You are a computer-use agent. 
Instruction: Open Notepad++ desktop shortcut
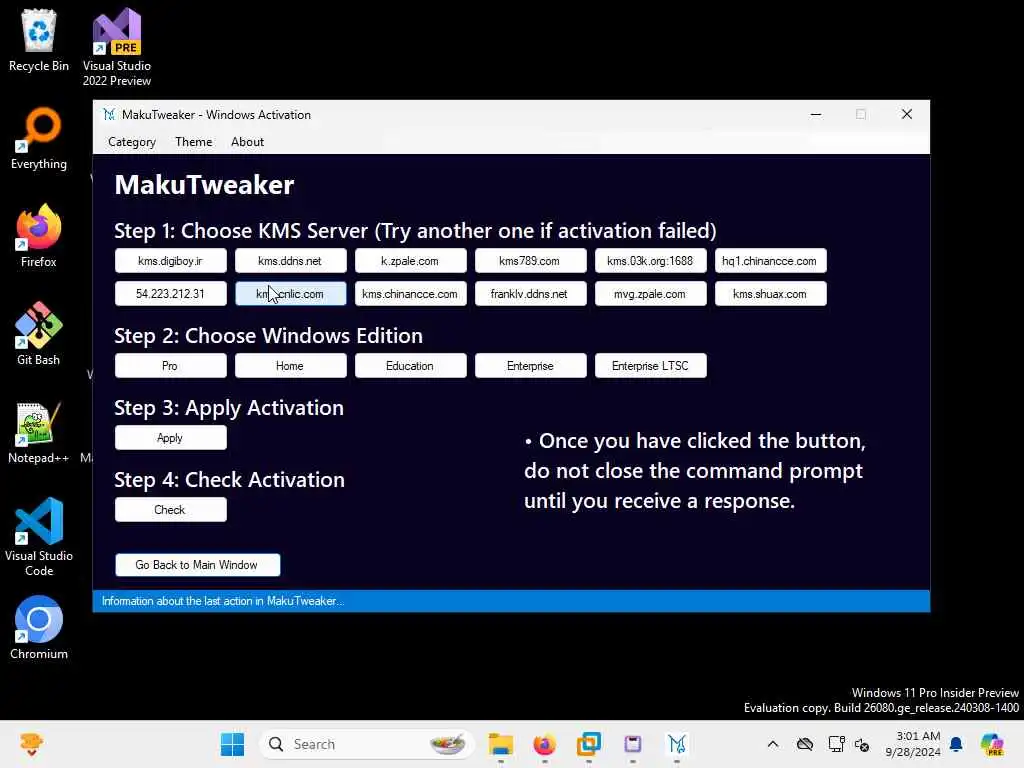39,432
